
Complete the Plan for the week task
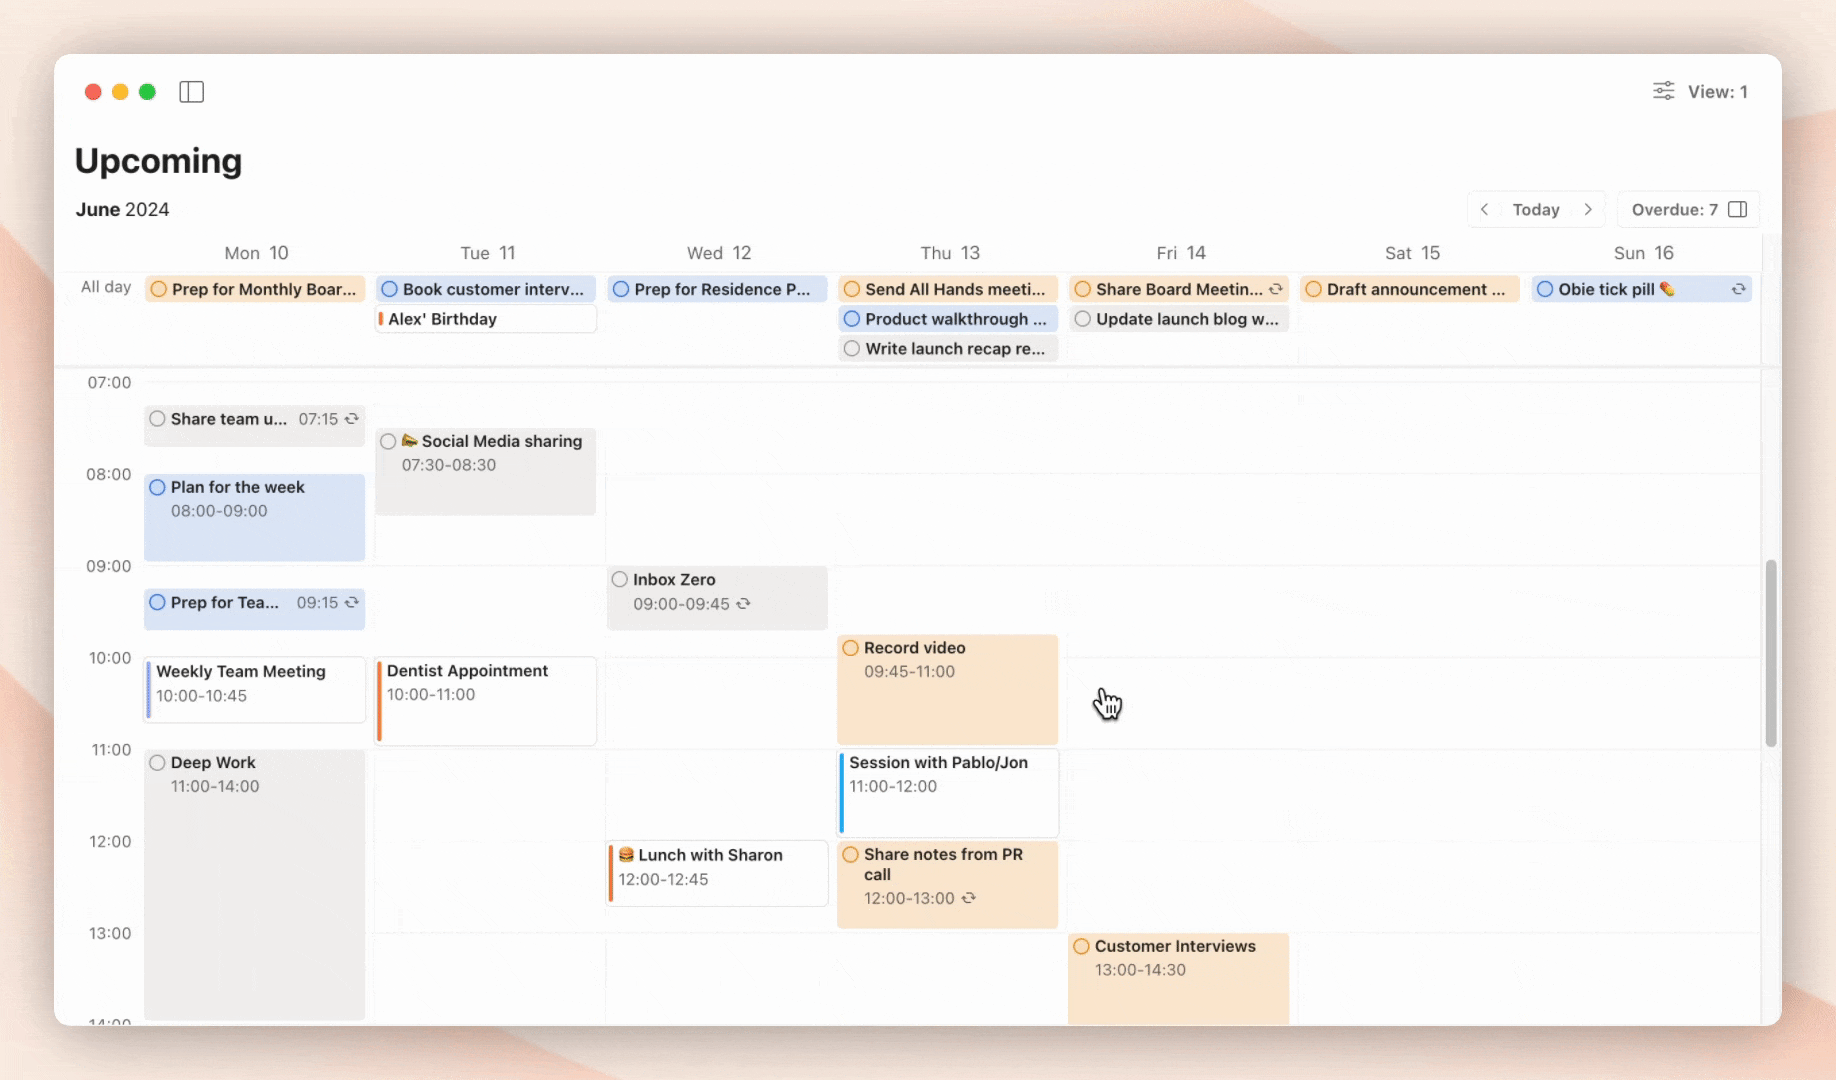[158, 488]
